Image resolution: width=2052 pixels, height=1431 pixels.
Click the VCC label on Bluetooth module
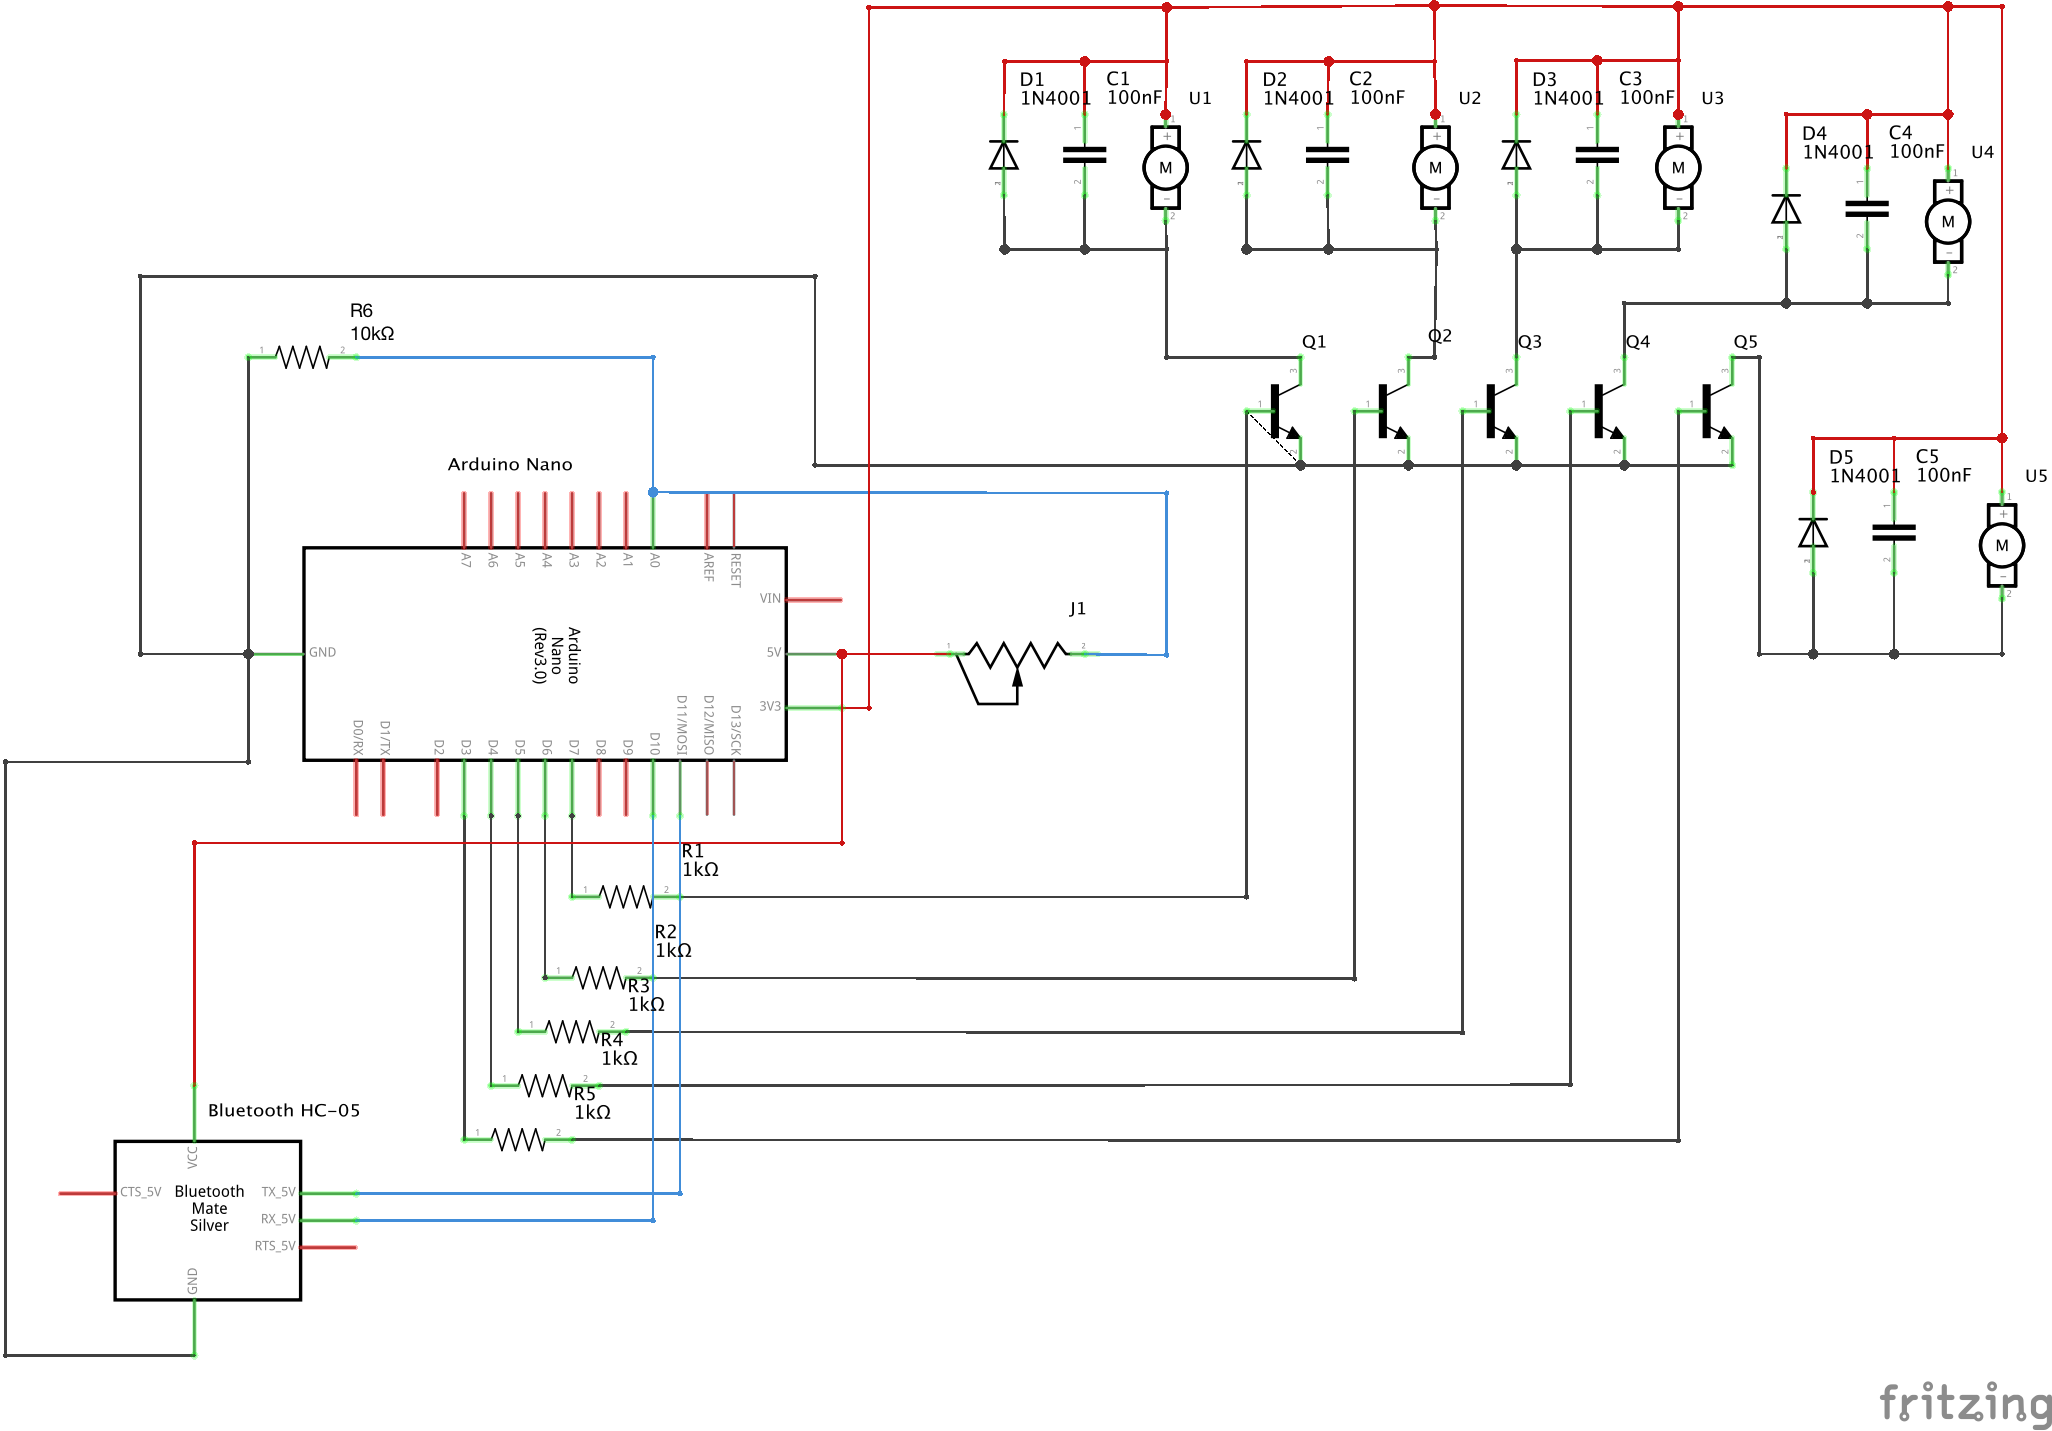(192, 1157)
